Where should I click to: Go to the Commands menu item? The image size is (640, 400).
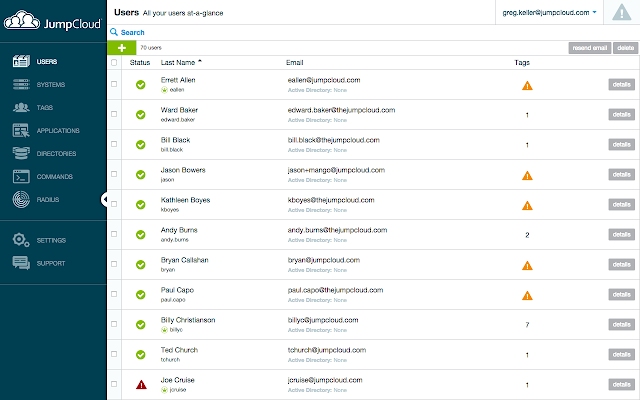(x=55, y=176)
